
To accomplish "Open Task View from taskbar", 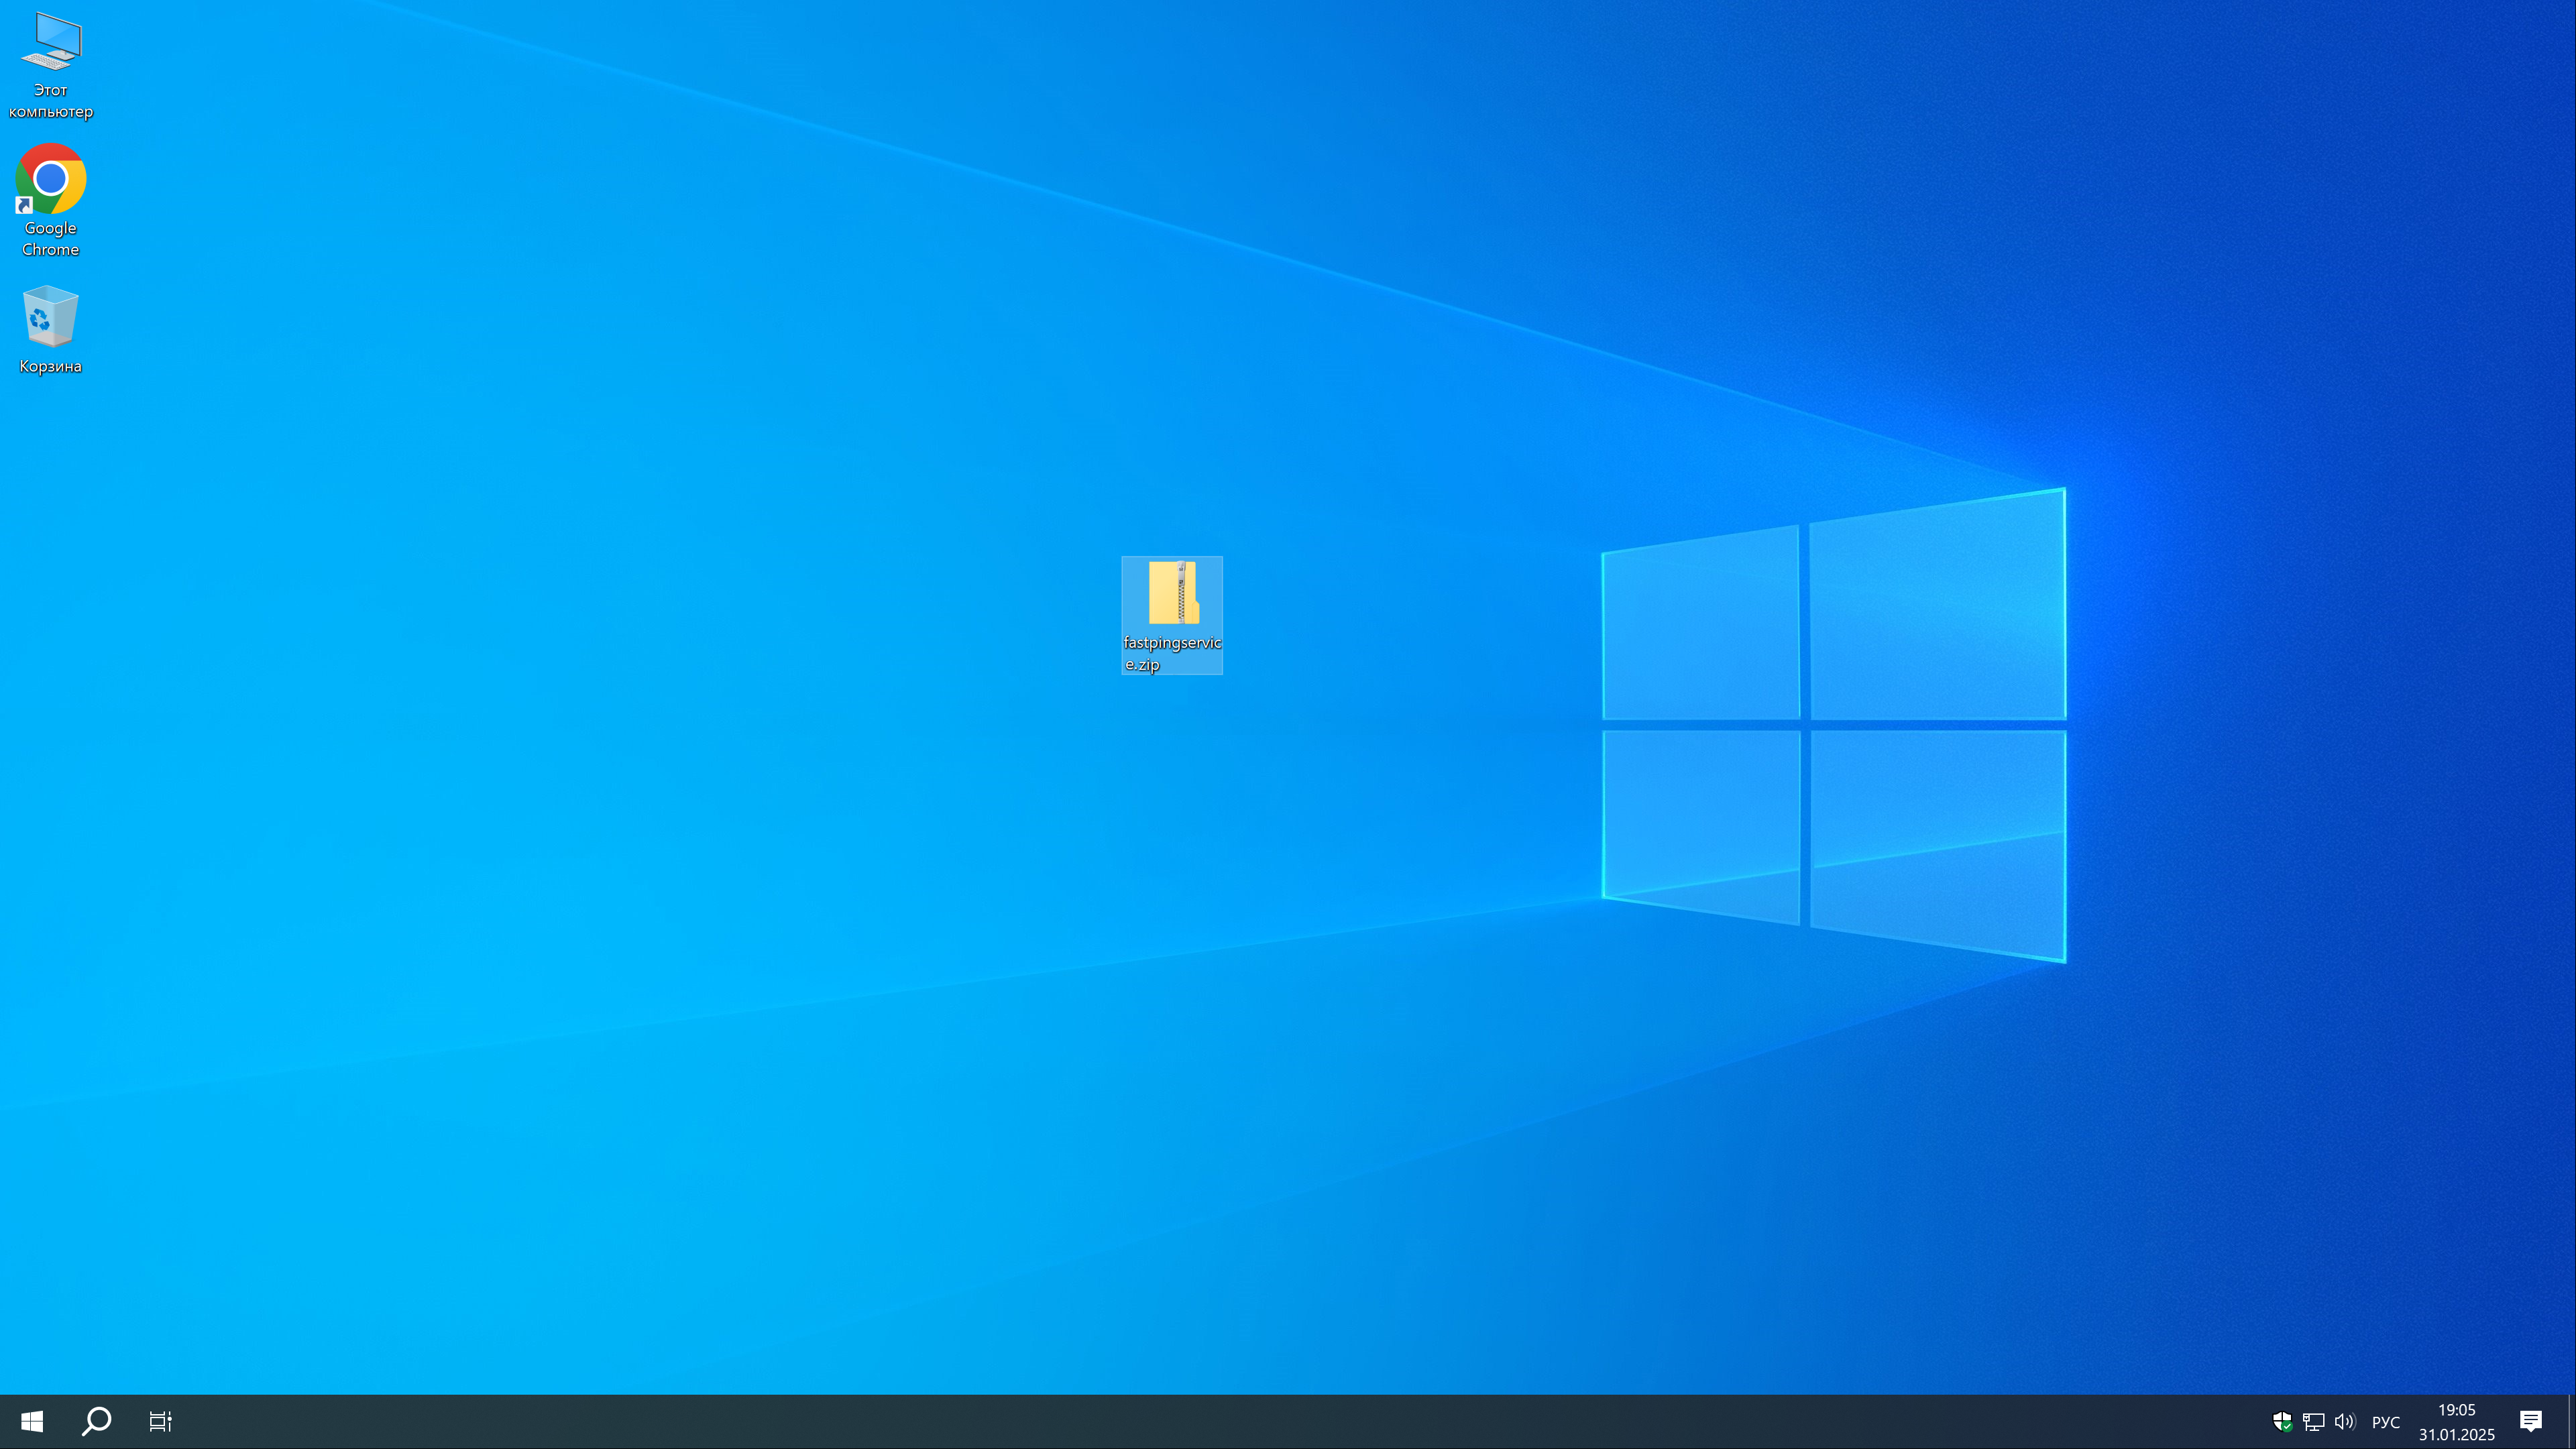I will [x=160, y=1421].
